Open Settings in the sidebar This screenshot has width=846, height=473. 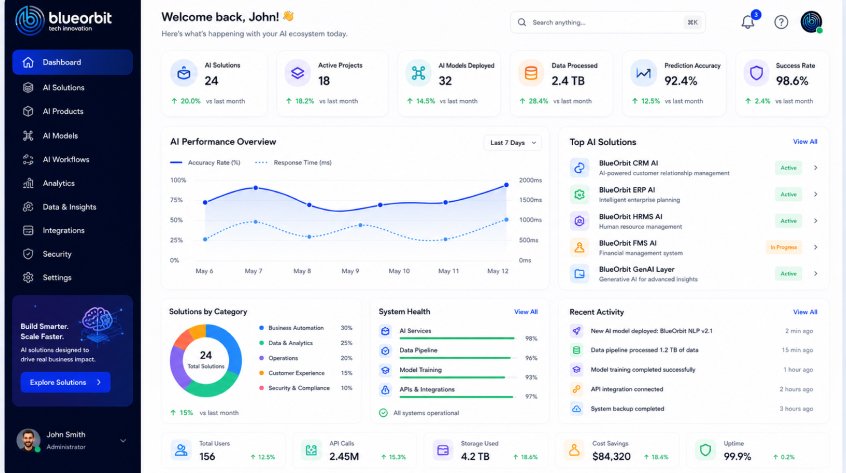pos(72,277)
